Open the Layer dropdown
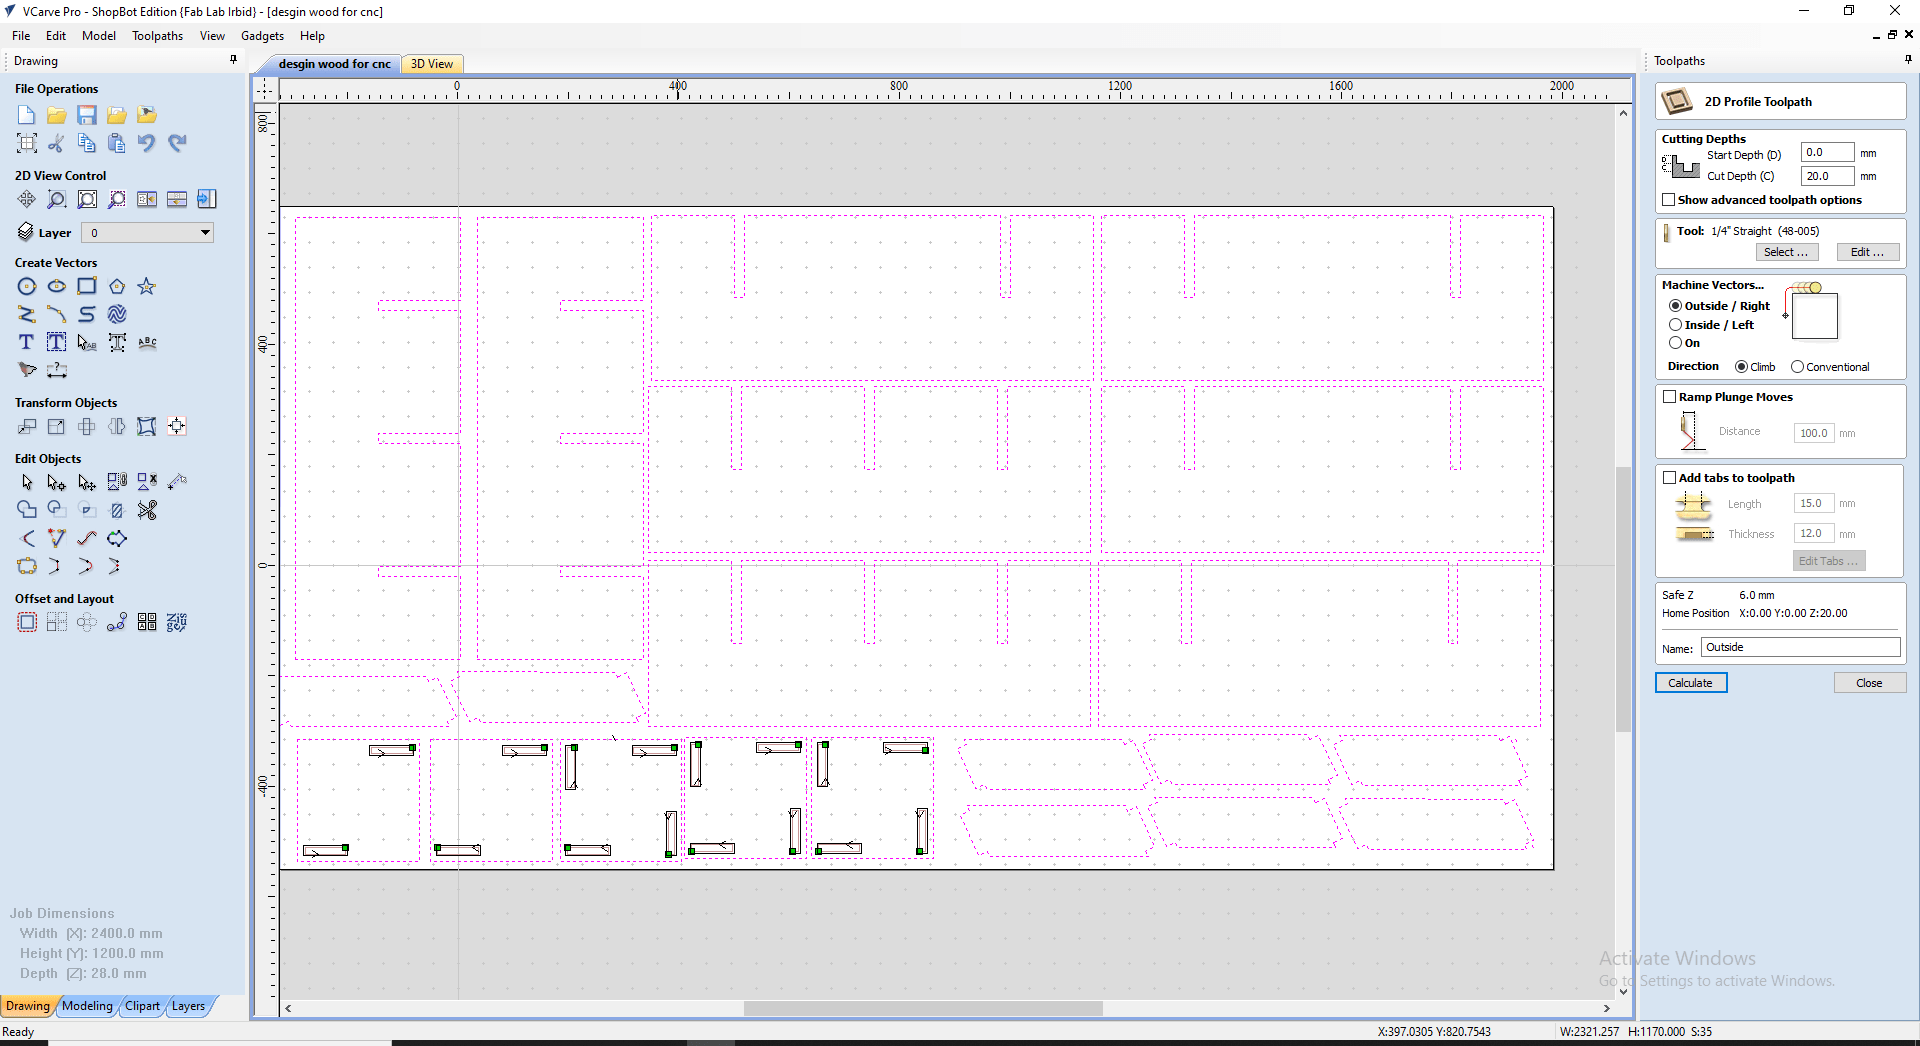Viewport: 1920px width, 1046px height. [x=148, y=233]
